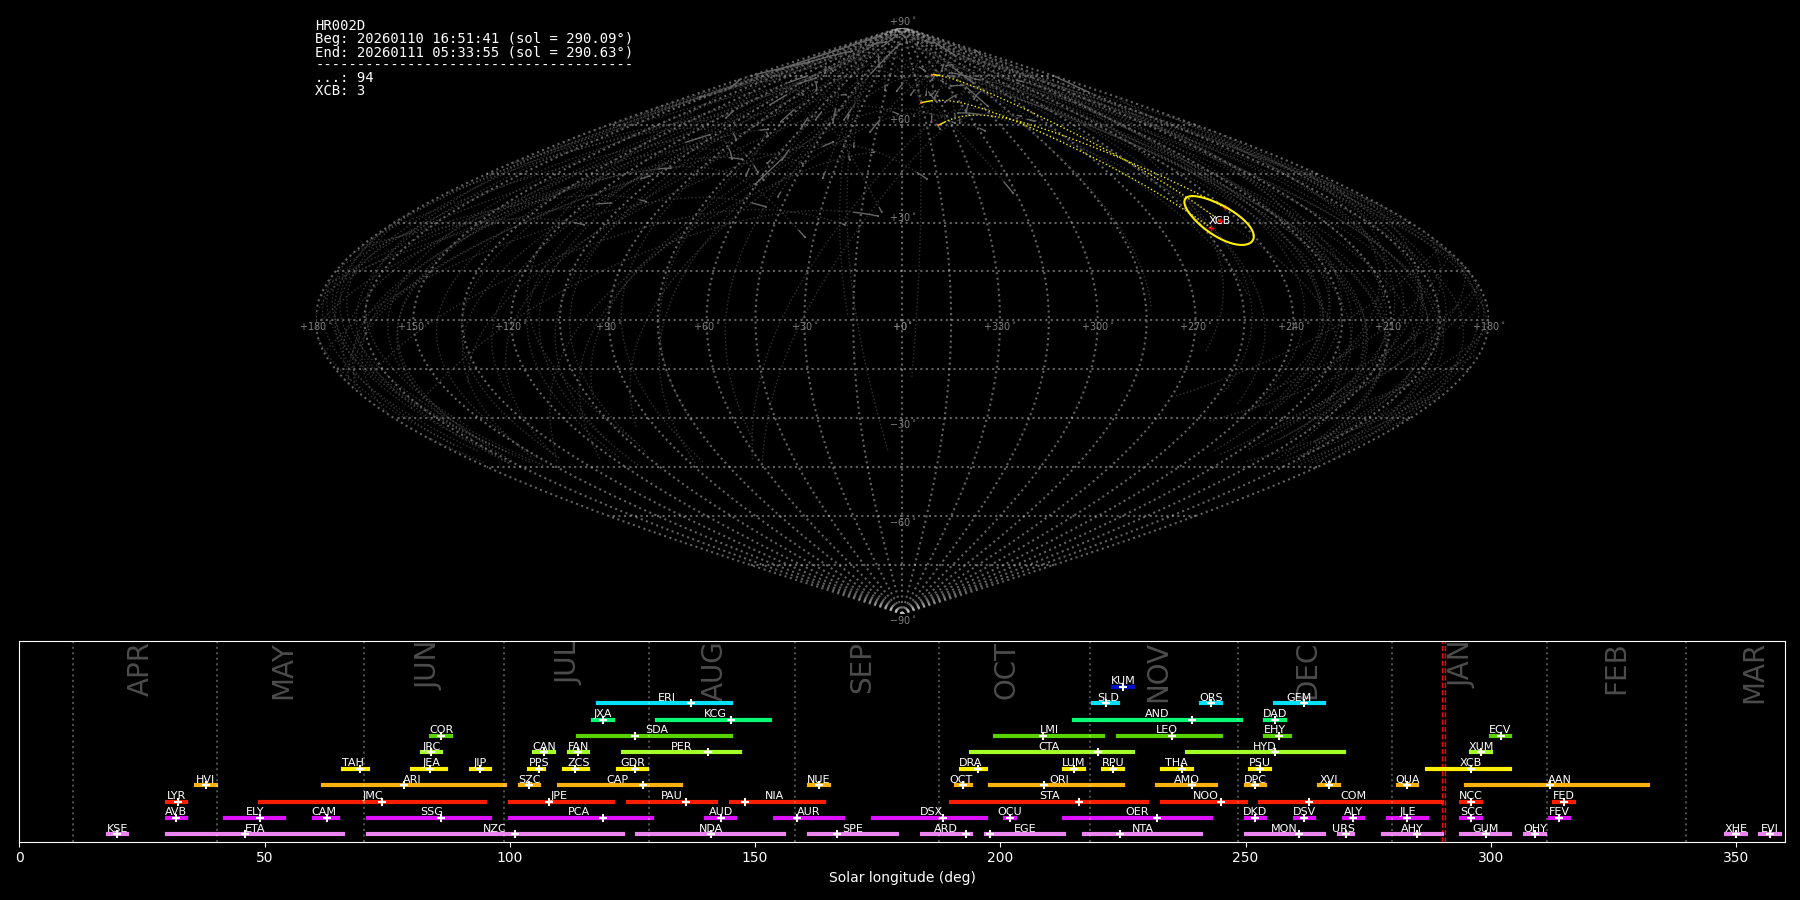Click the NUE shower label
1800x900 pixels.
click(x=819, y=780)
